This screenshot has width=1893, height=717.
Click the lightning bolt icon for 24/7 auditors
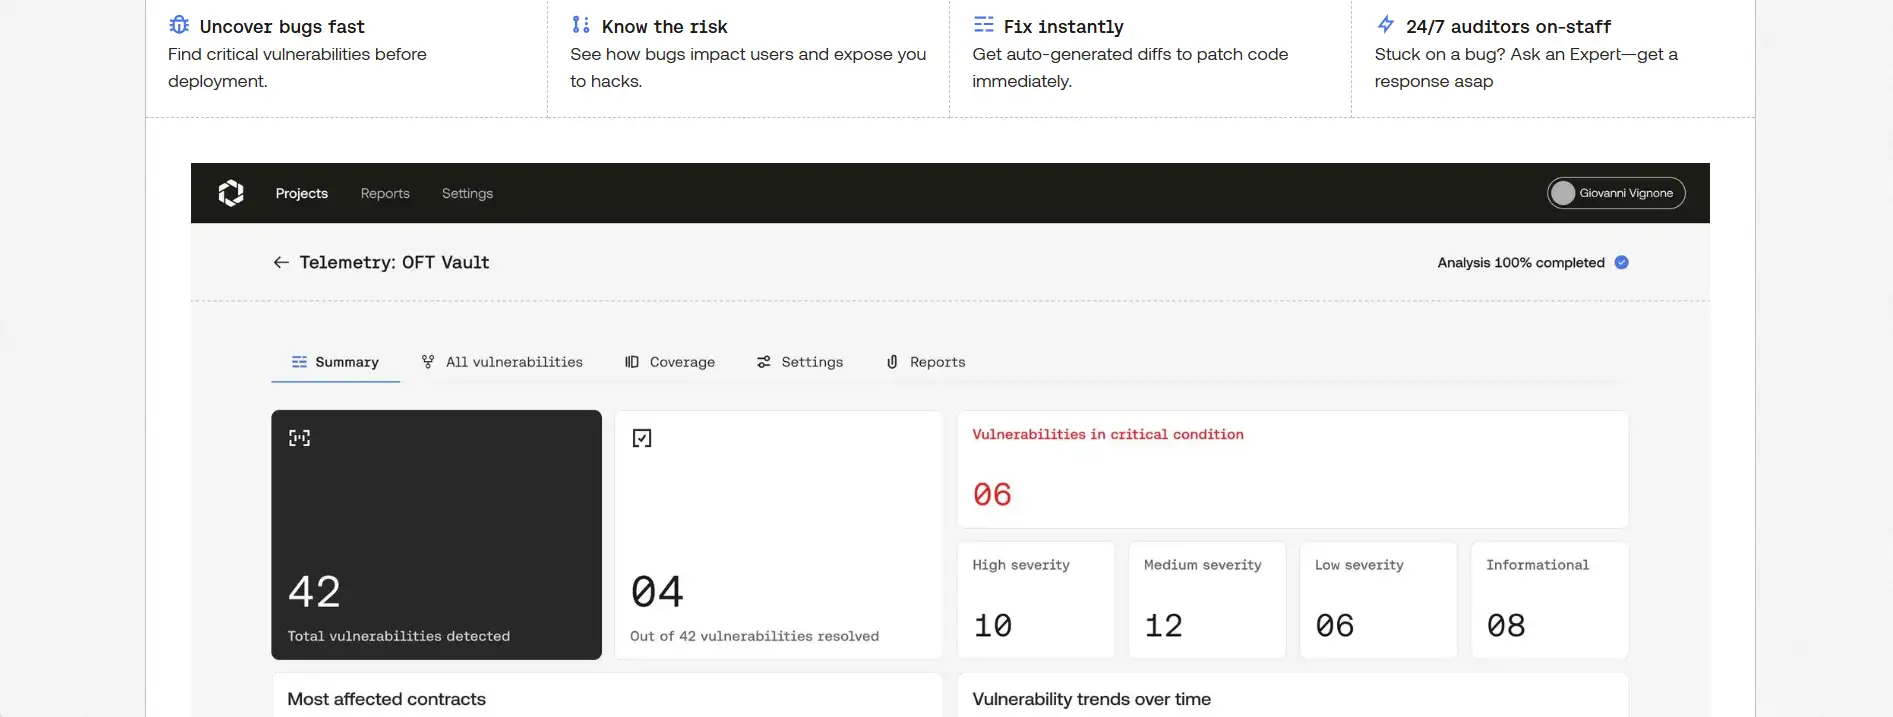1385,25
